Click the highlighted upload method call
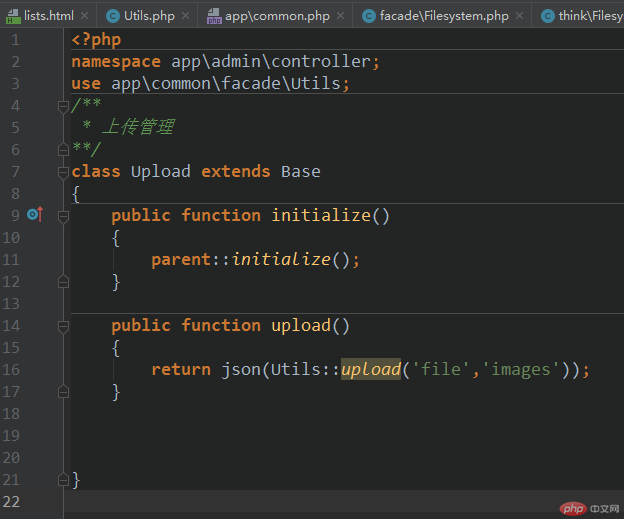 pos(371,370)
